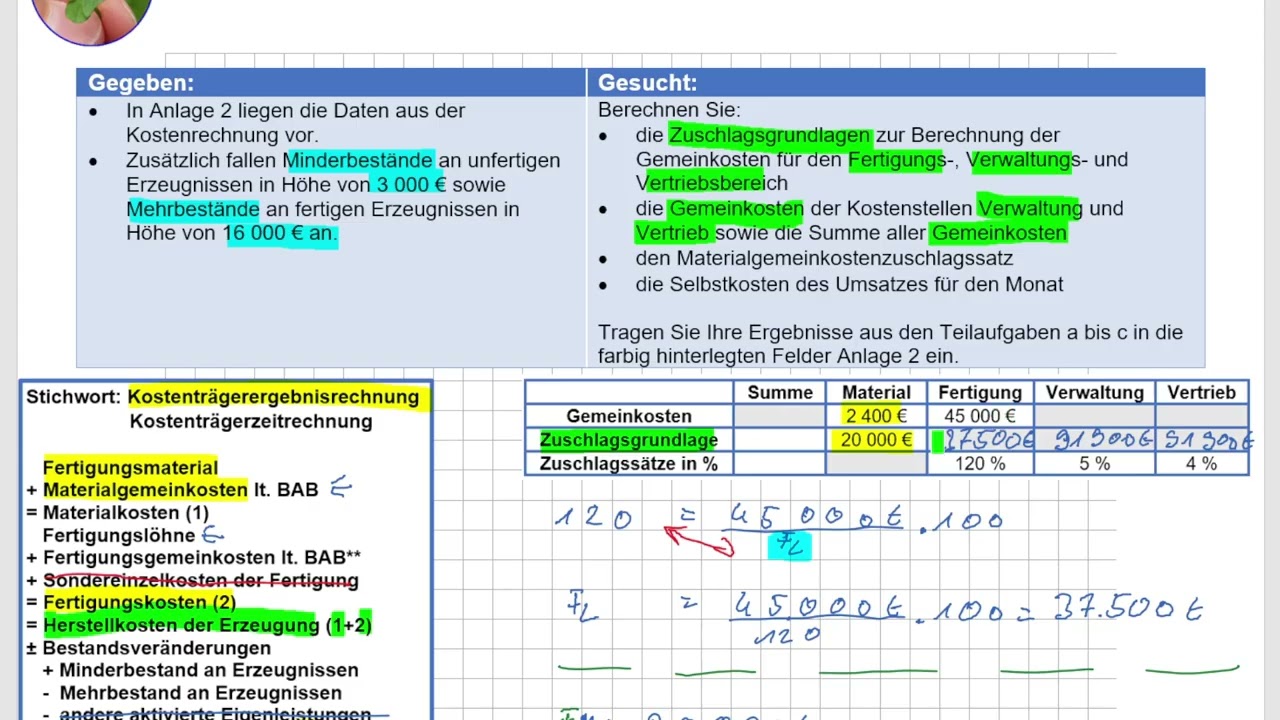1280x720 pixels.
Task: Click the "Summe" column header in the table
Action: click(780, 393)
